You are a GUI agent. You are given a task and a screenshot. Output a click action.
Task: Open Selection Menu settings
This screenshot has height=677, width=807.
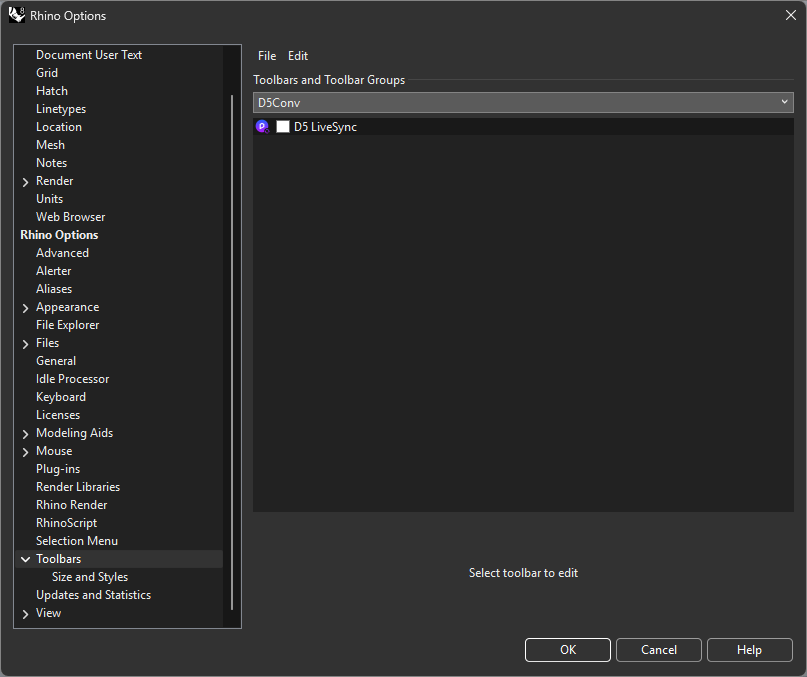click(77, 541)
